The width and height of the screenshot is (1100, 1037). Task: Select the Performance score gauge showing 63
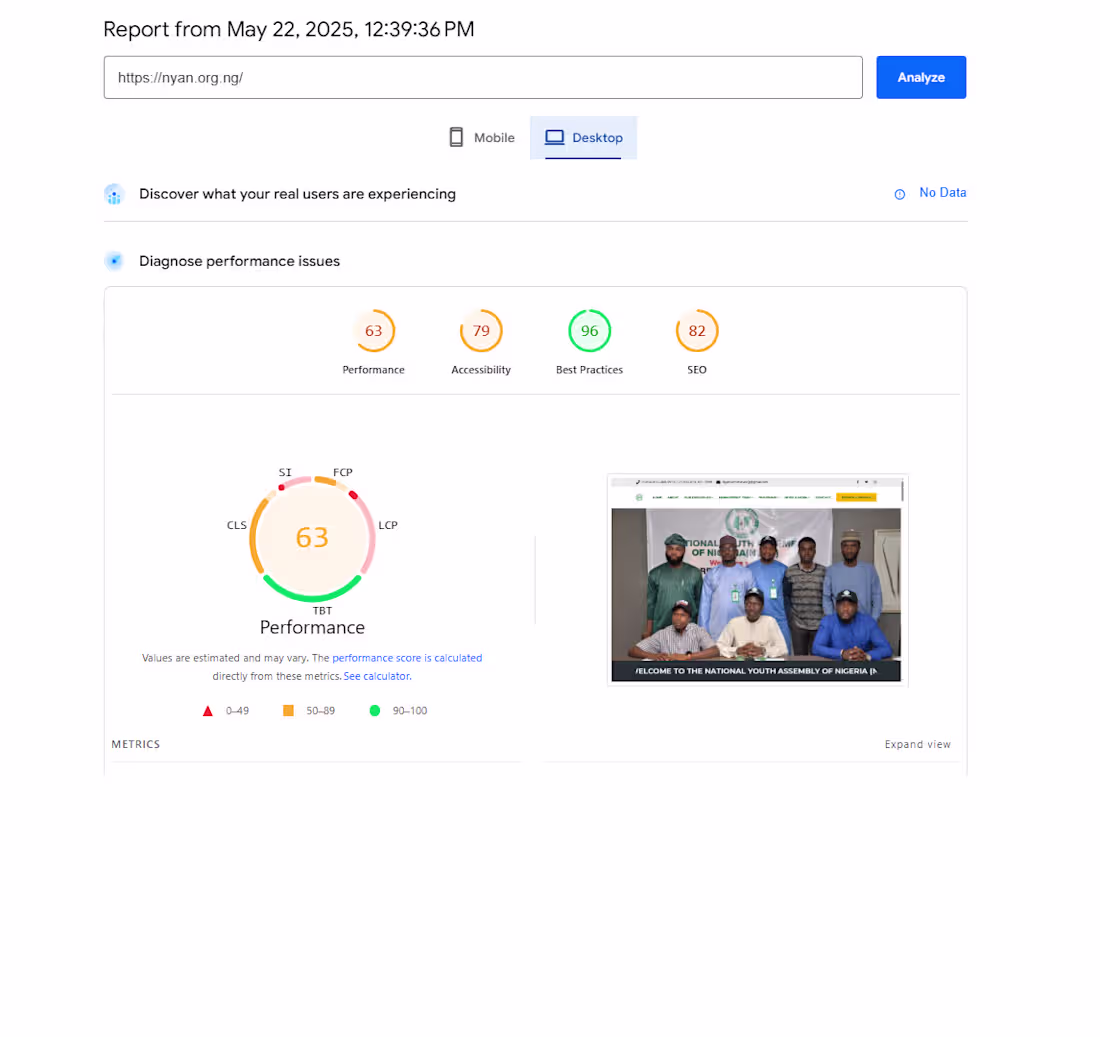click(374, 330)
